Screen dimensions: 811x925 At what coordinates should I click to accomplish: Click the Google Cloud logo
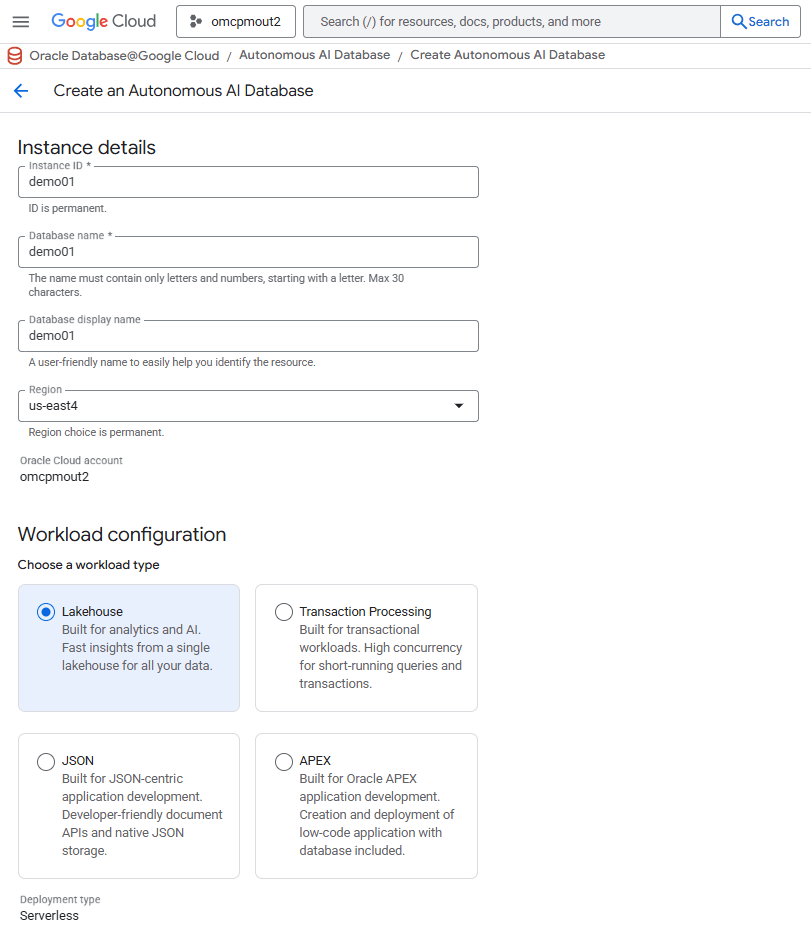[104, 21]
